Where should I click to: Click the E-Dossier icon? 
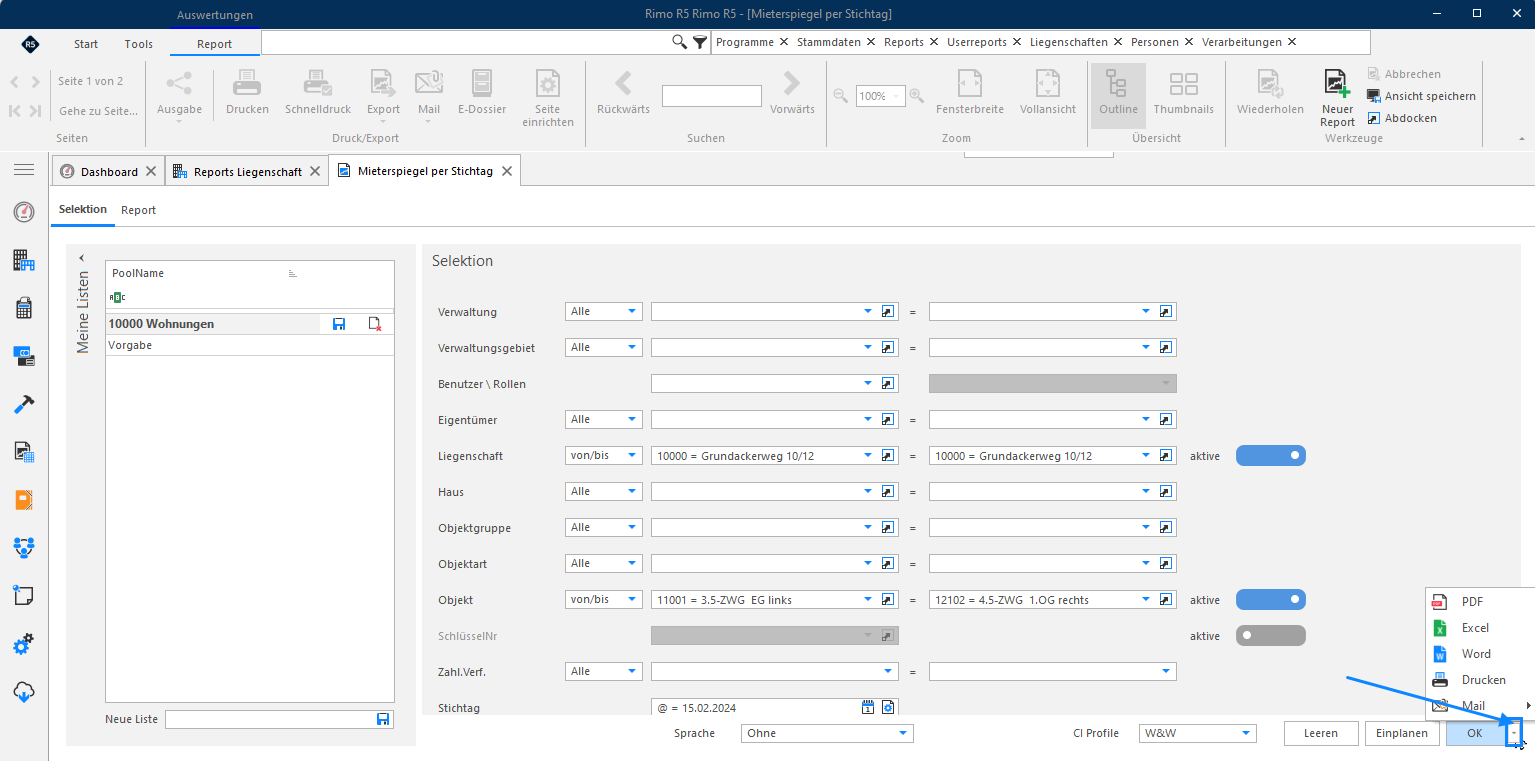[482, 84]
